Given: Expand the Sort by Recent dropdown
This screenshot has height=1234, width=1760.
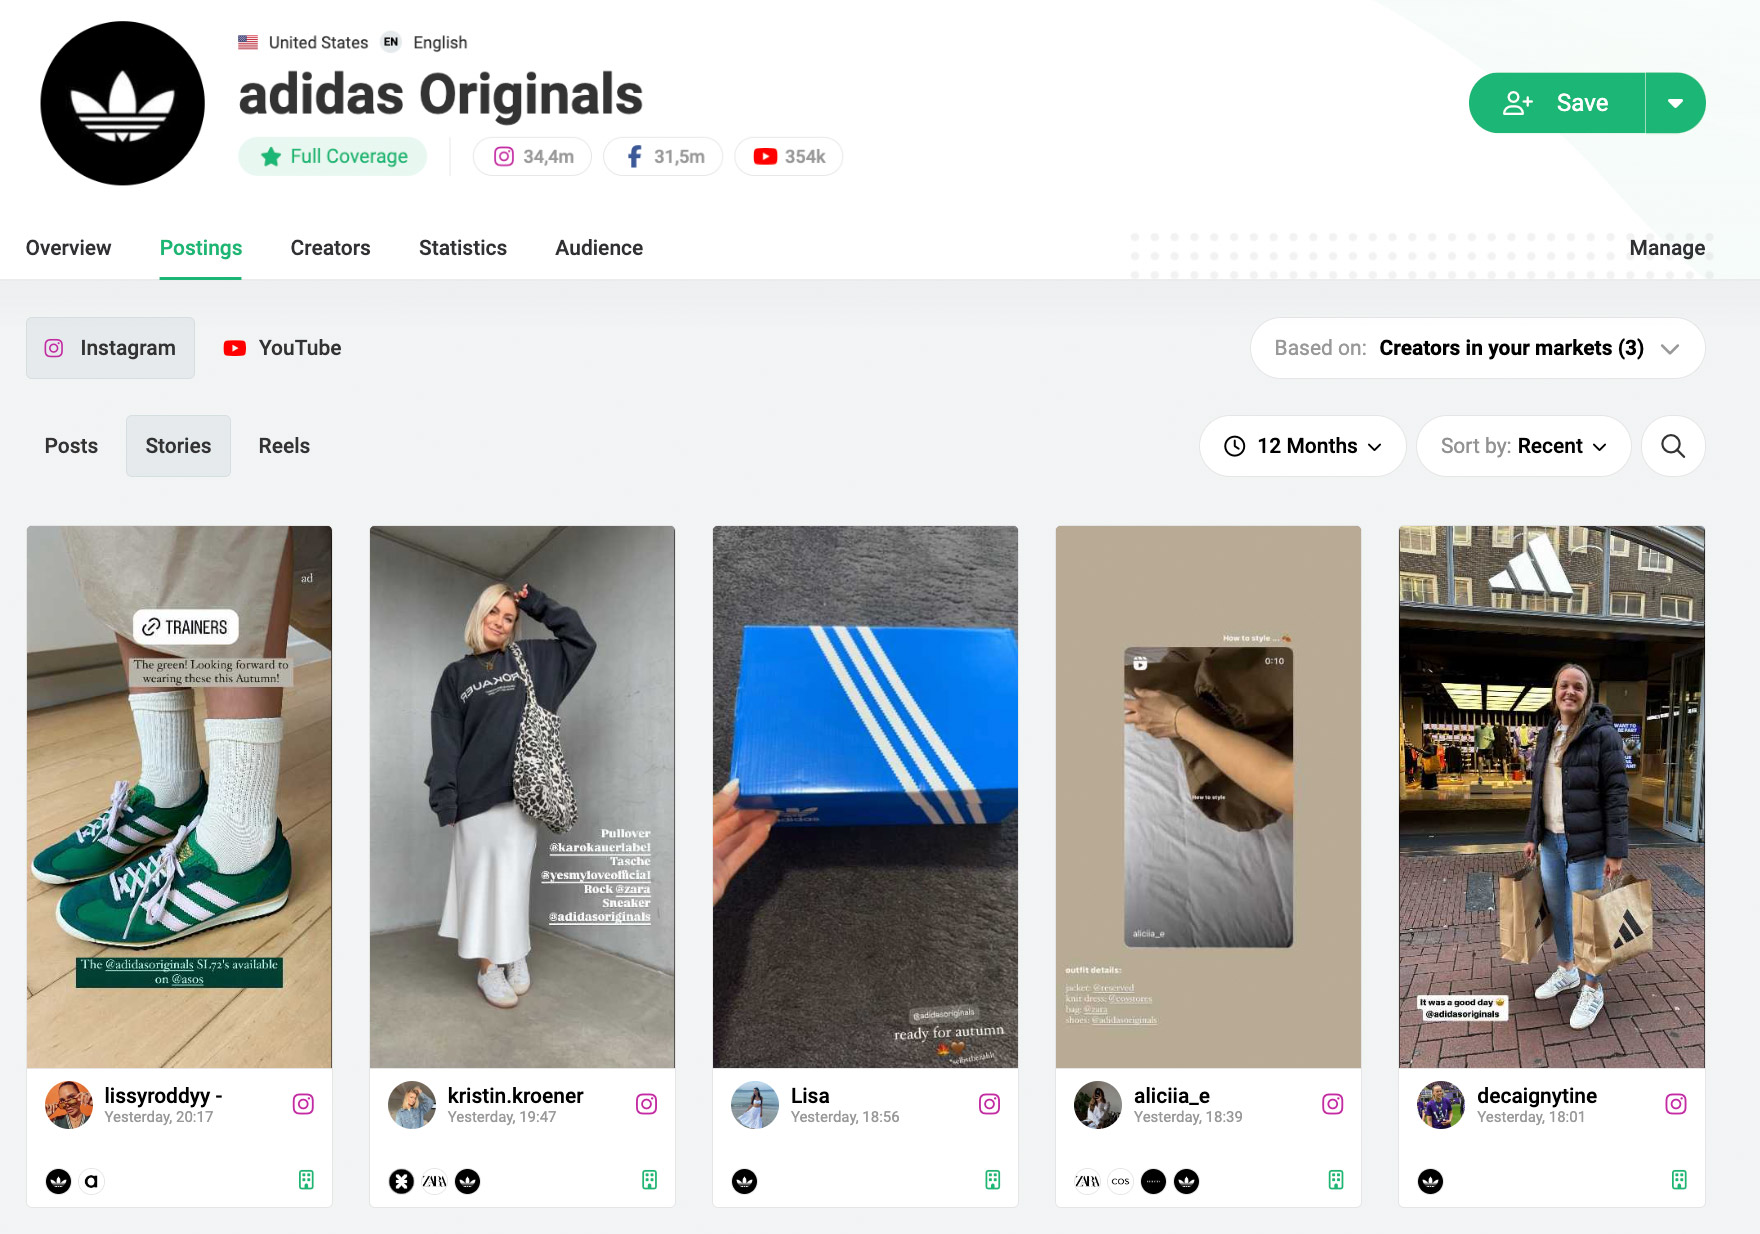Looking at the screenshot, I should 1523,446.
